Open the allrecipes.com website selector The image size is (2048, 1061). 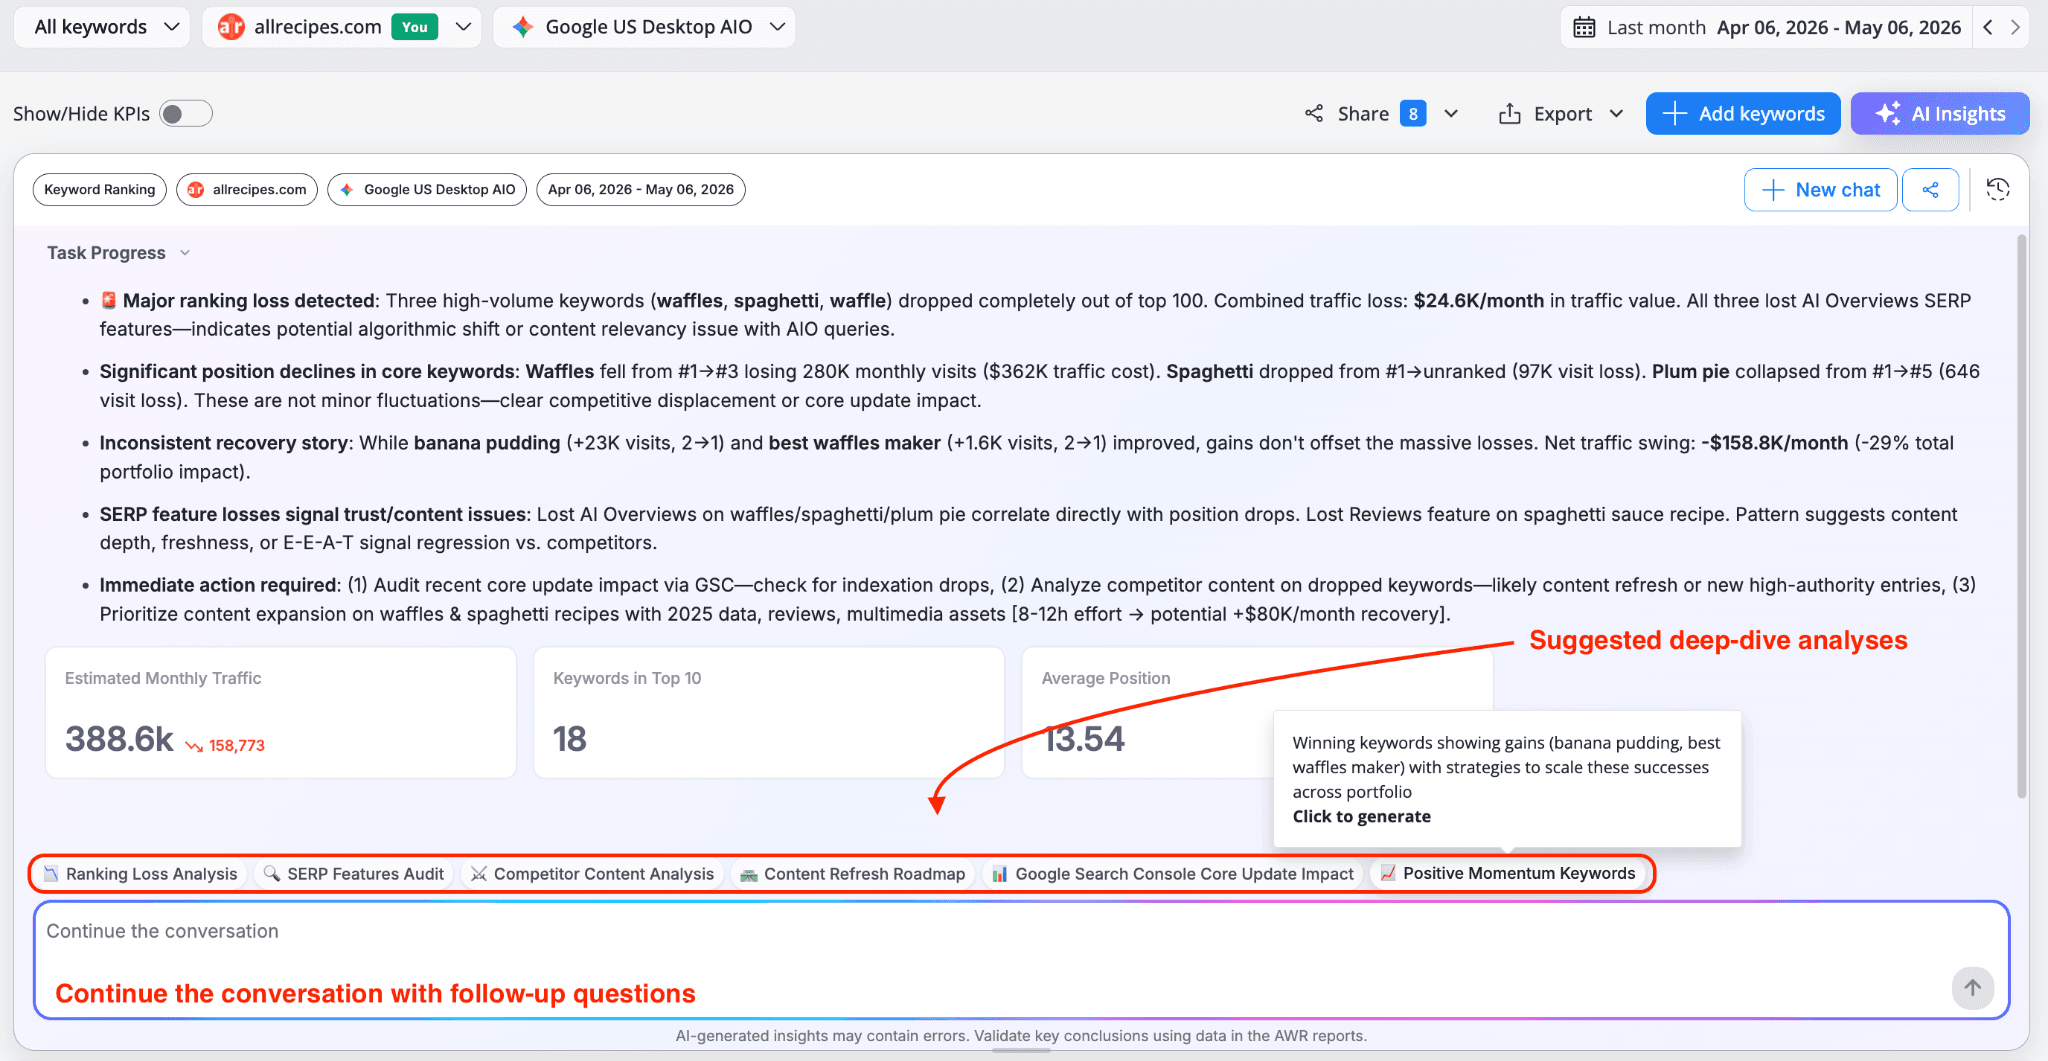pyautogui.click(x=342, y=27)
